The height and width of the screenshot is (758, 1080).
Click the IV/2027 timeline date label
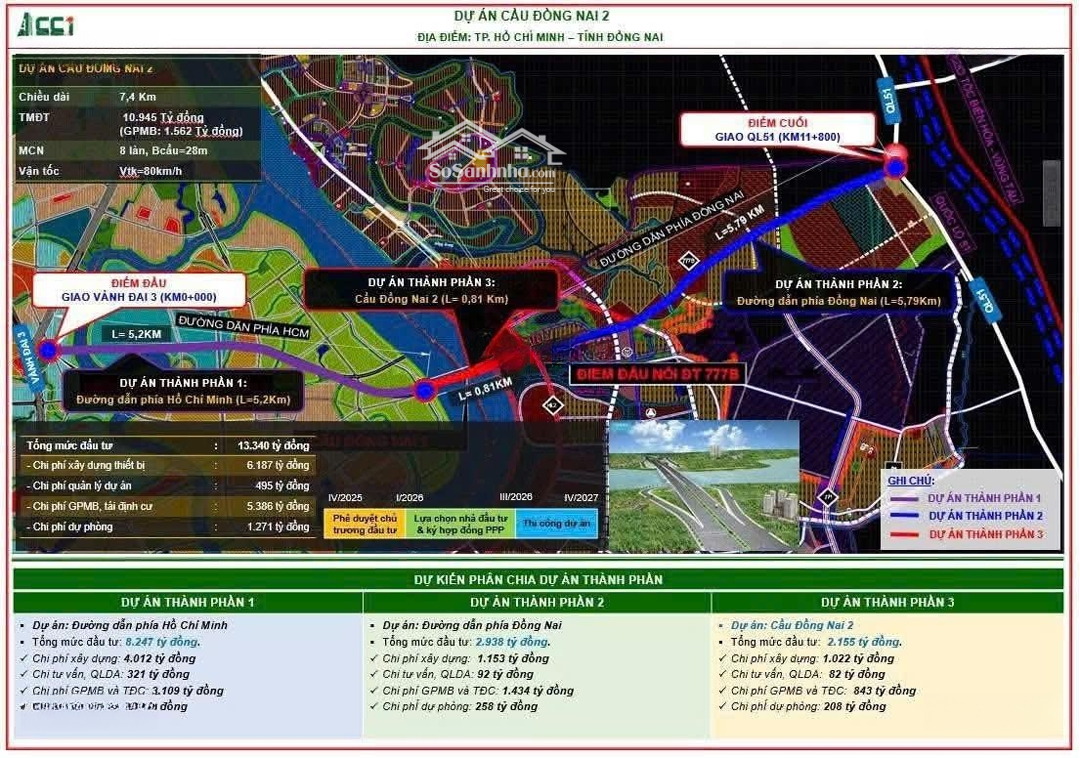point(581,498)
